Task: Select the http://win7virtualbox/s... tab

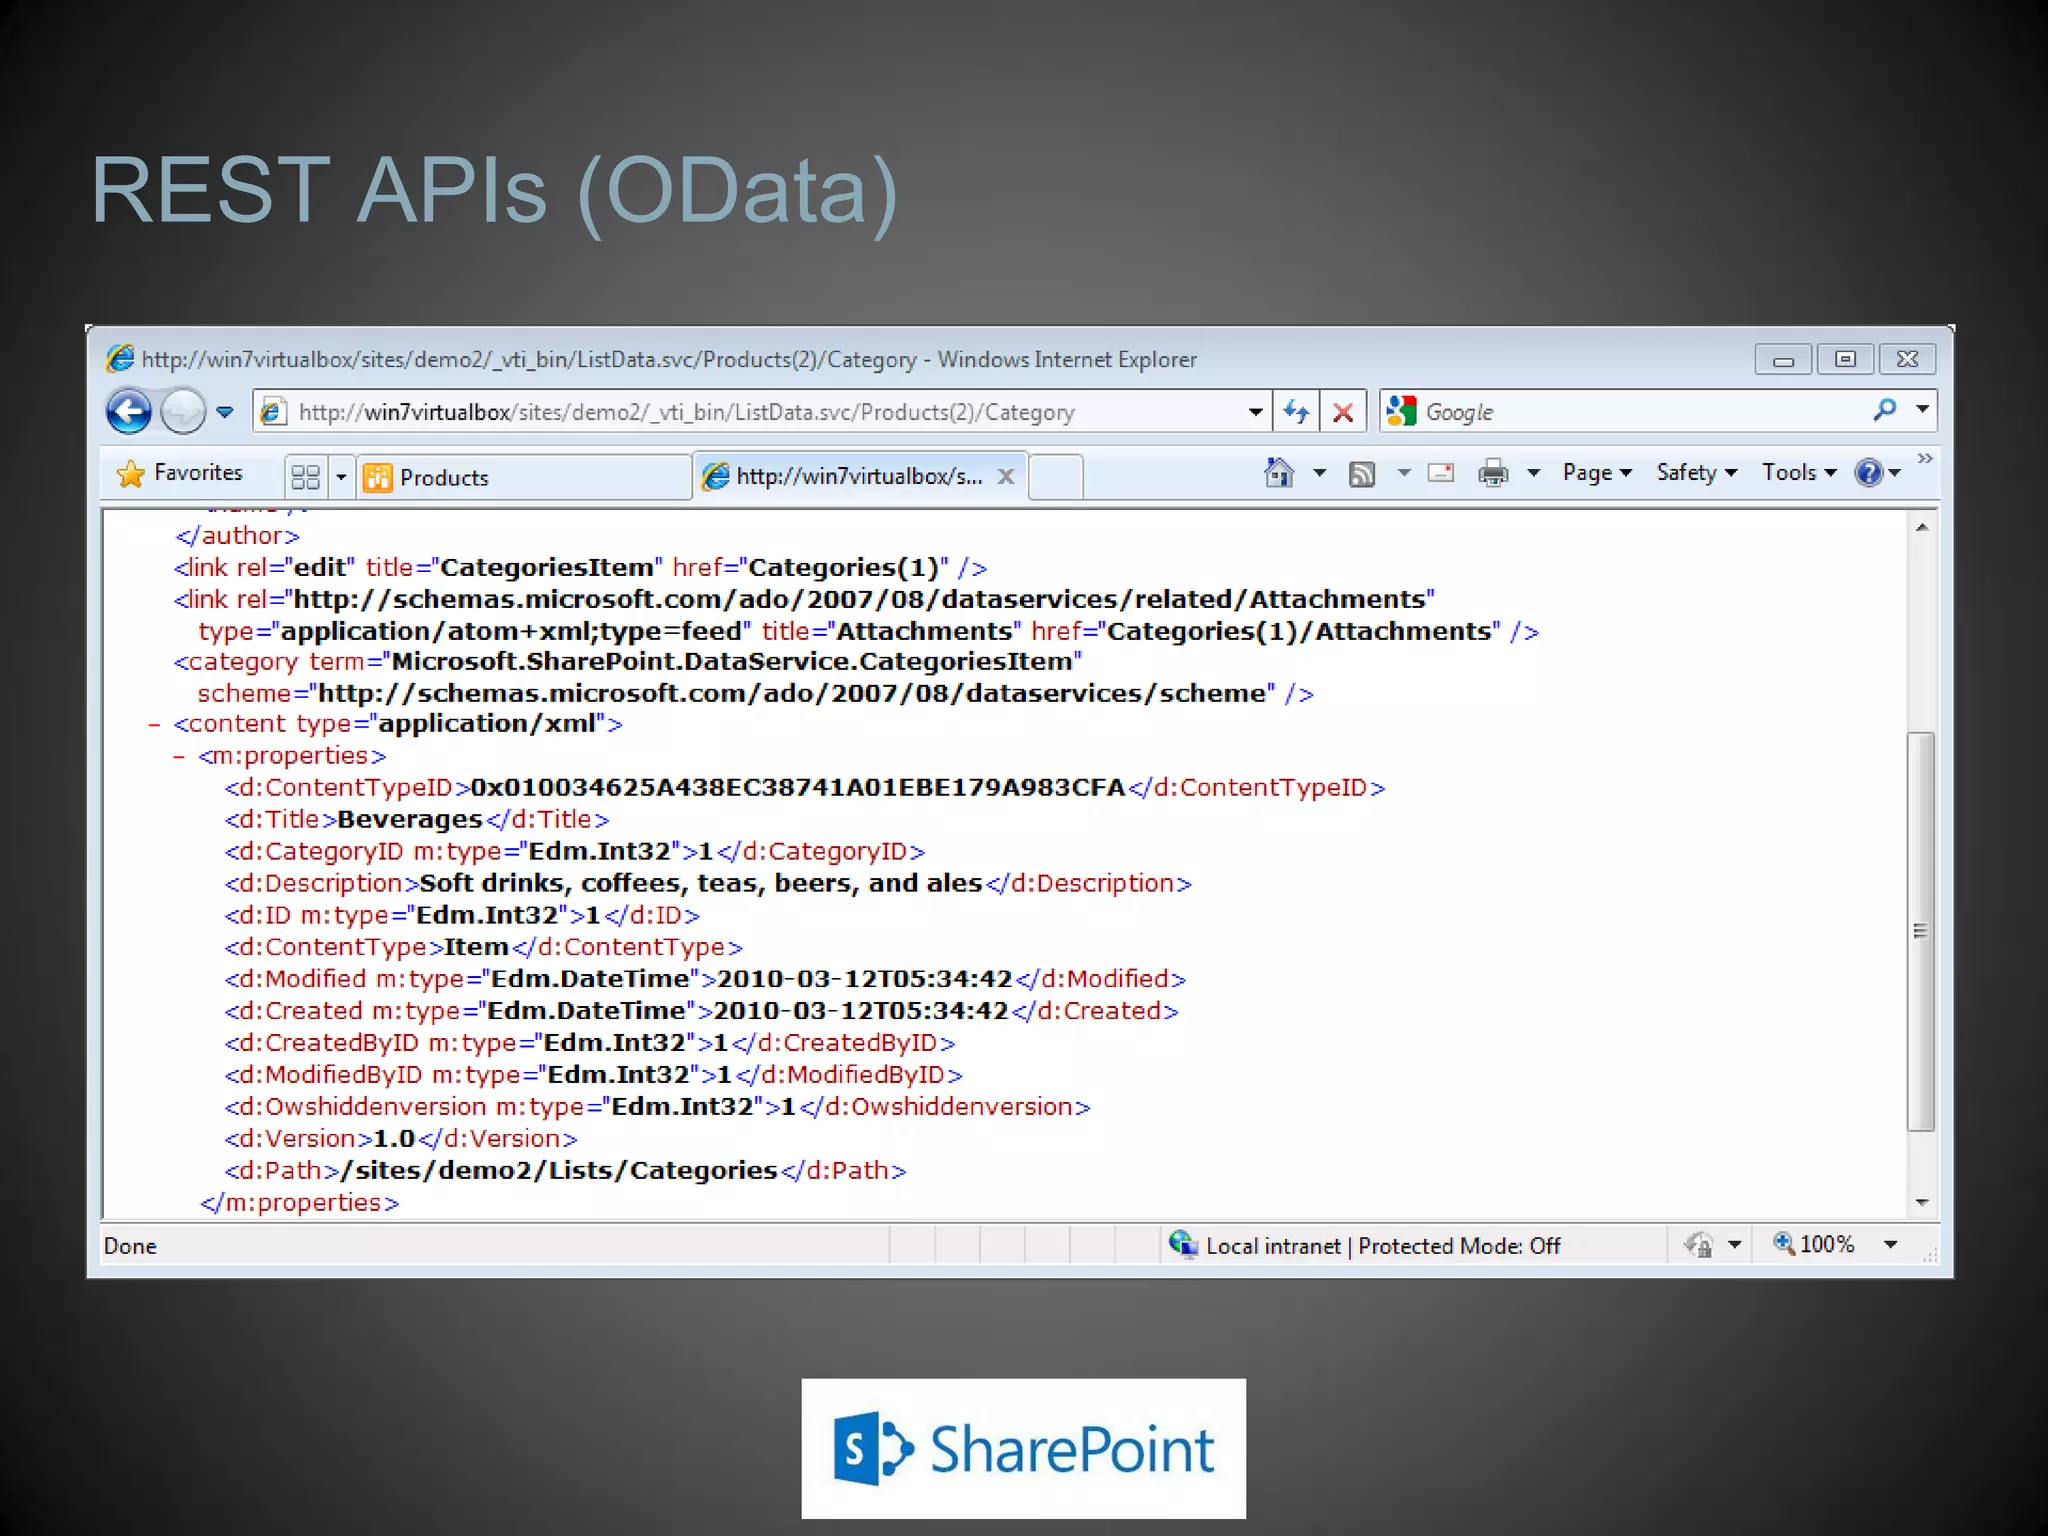Action: tap(858, 477)
